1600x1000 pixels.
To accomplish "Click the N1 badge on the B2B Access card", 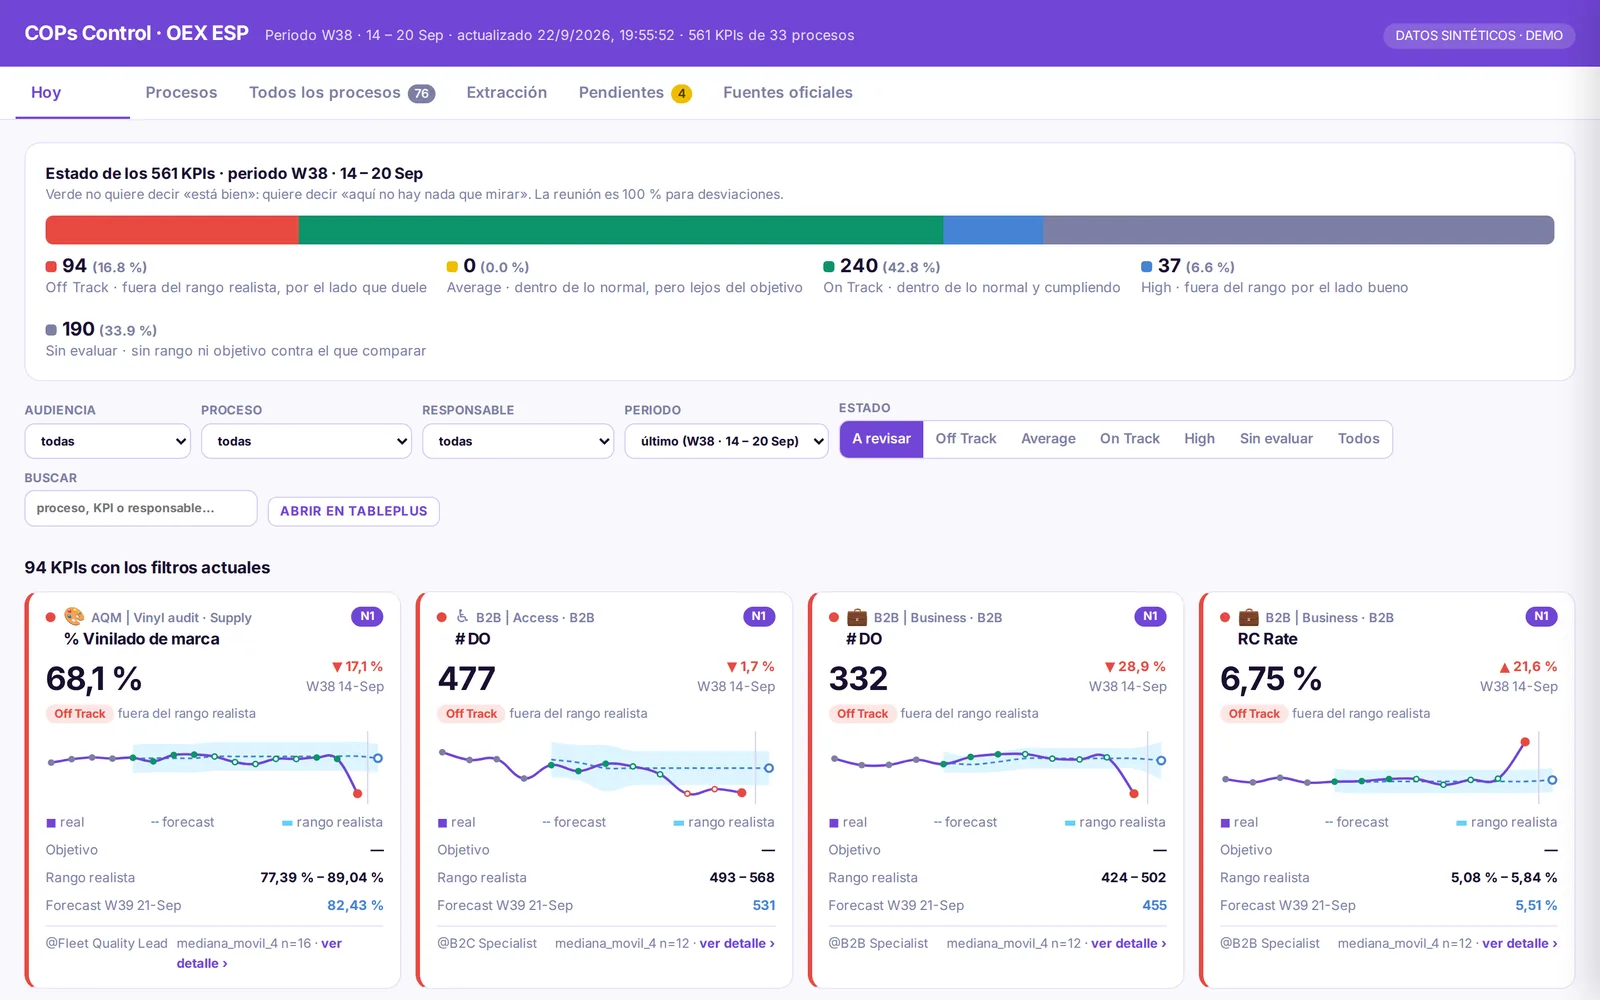I will coord(759,616).
